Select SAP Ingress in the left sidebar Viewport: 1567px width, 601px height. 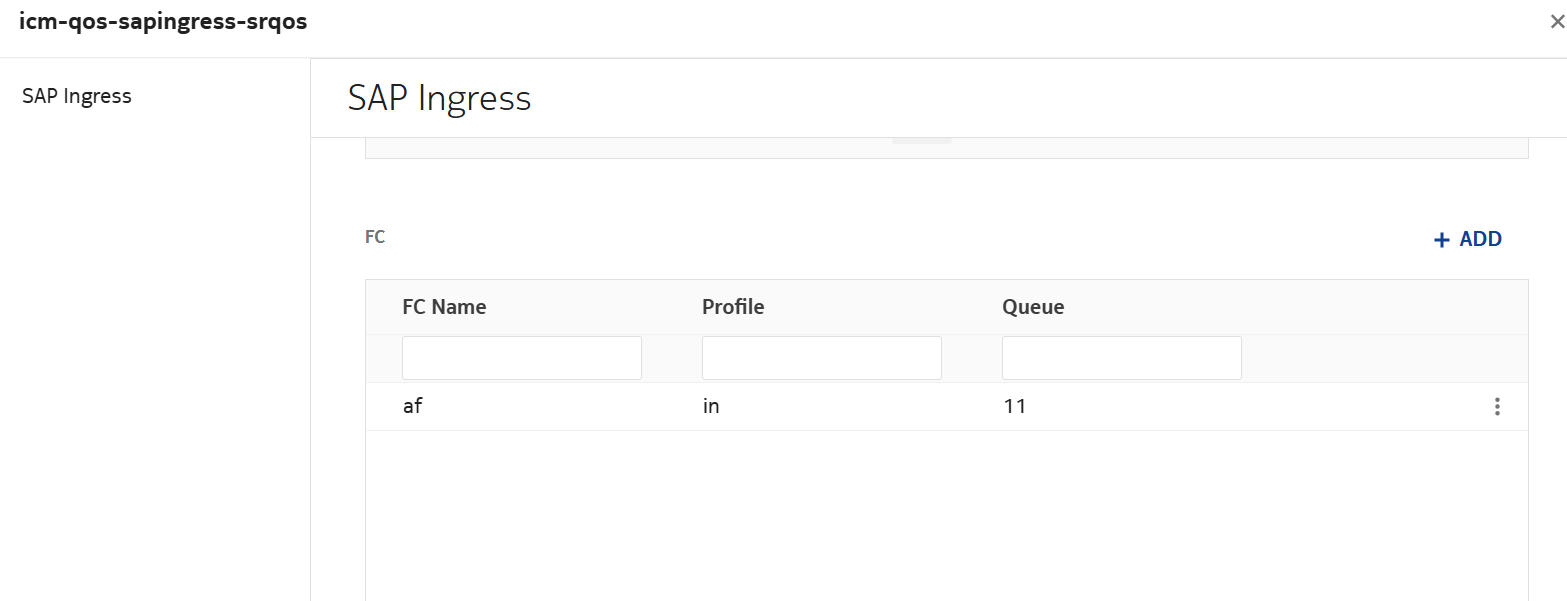pos(77,97)
